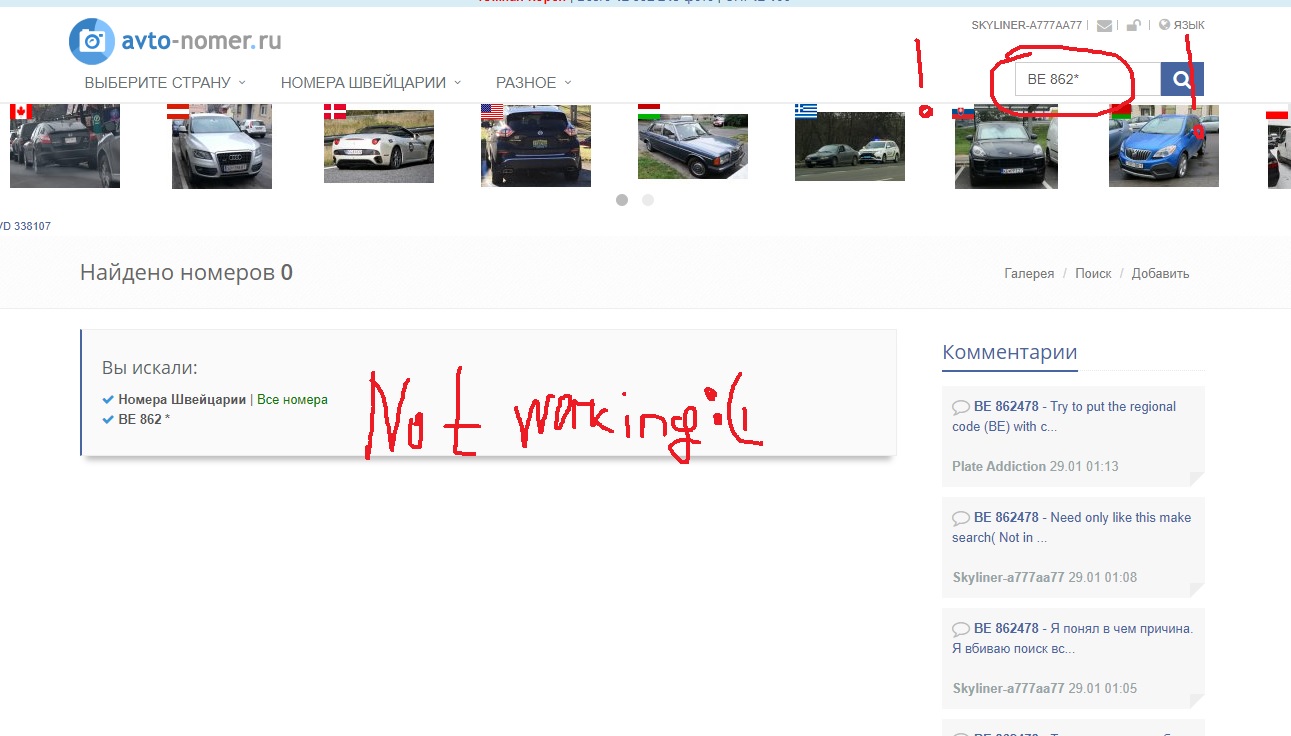
Task: Expand the ВЫБЕРИТЕ СТРАНУ menu
Action: [x=165, y=83]
